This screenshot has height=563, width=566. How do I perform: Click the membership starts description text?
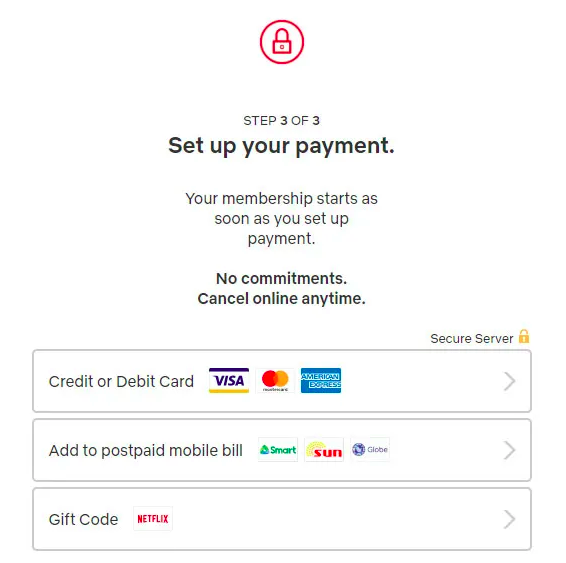click(282, 218)
